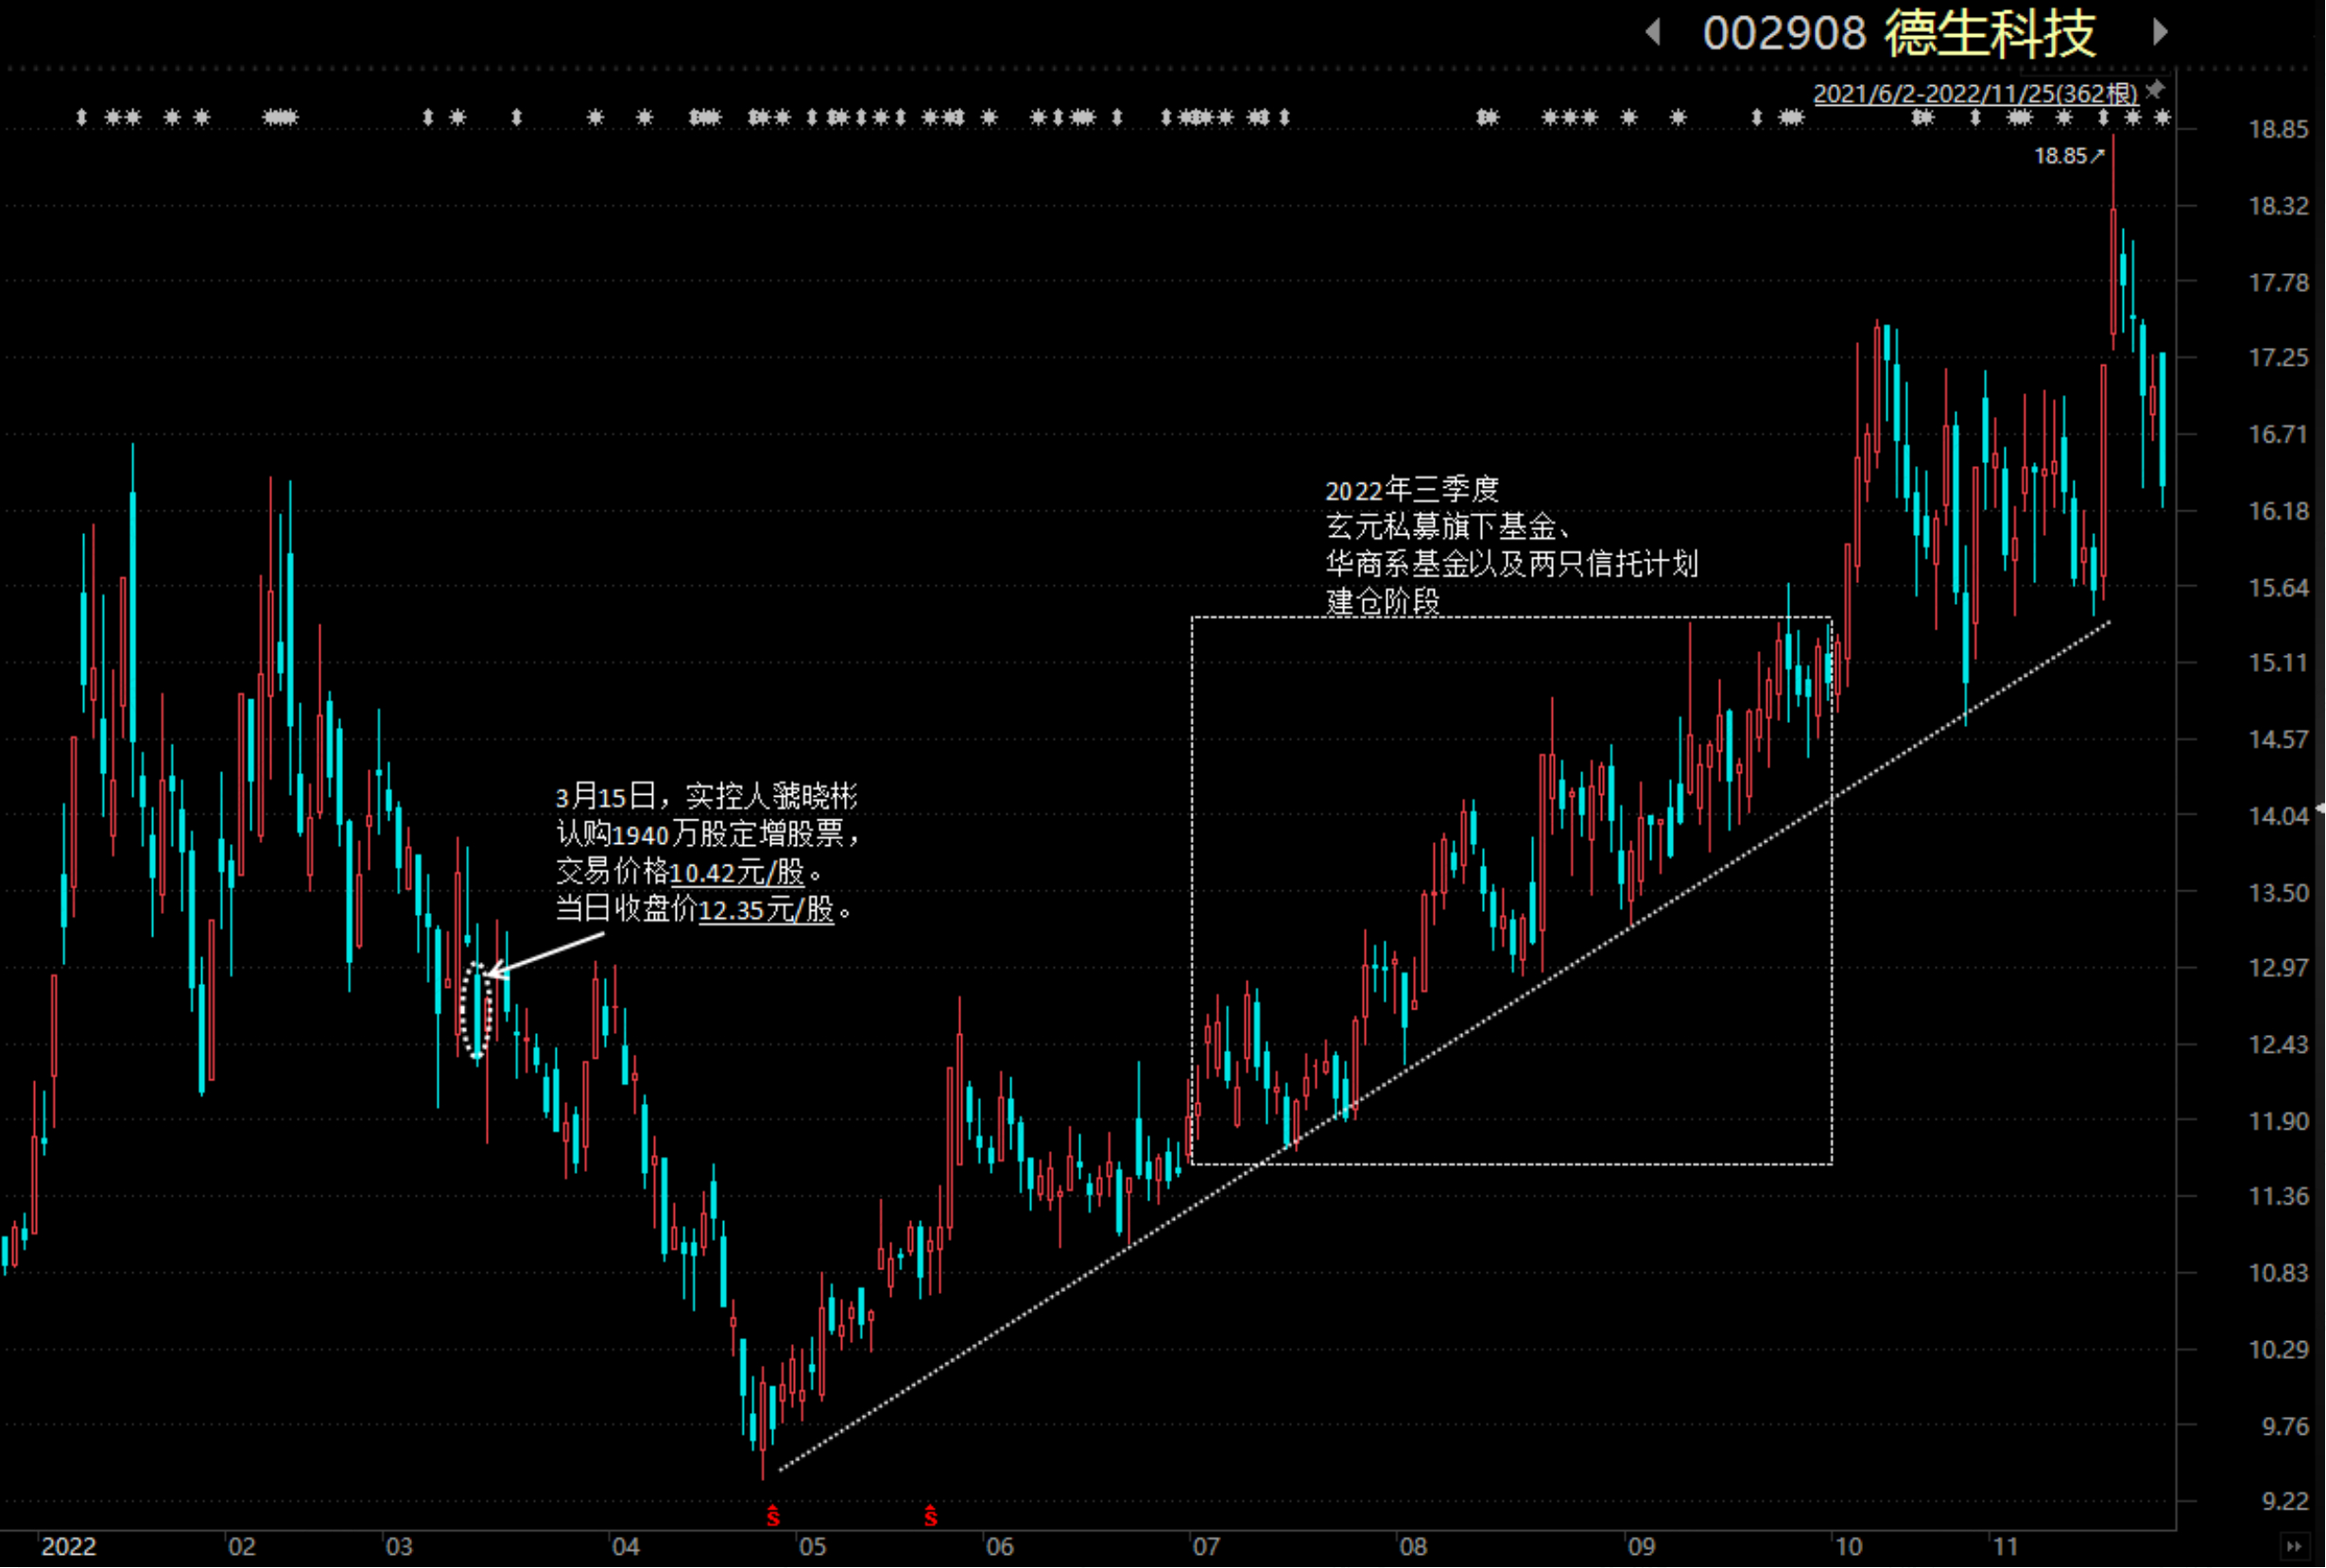
Task: Select the dotted ellipse around March 15 candle
Action: (476, 1010)
